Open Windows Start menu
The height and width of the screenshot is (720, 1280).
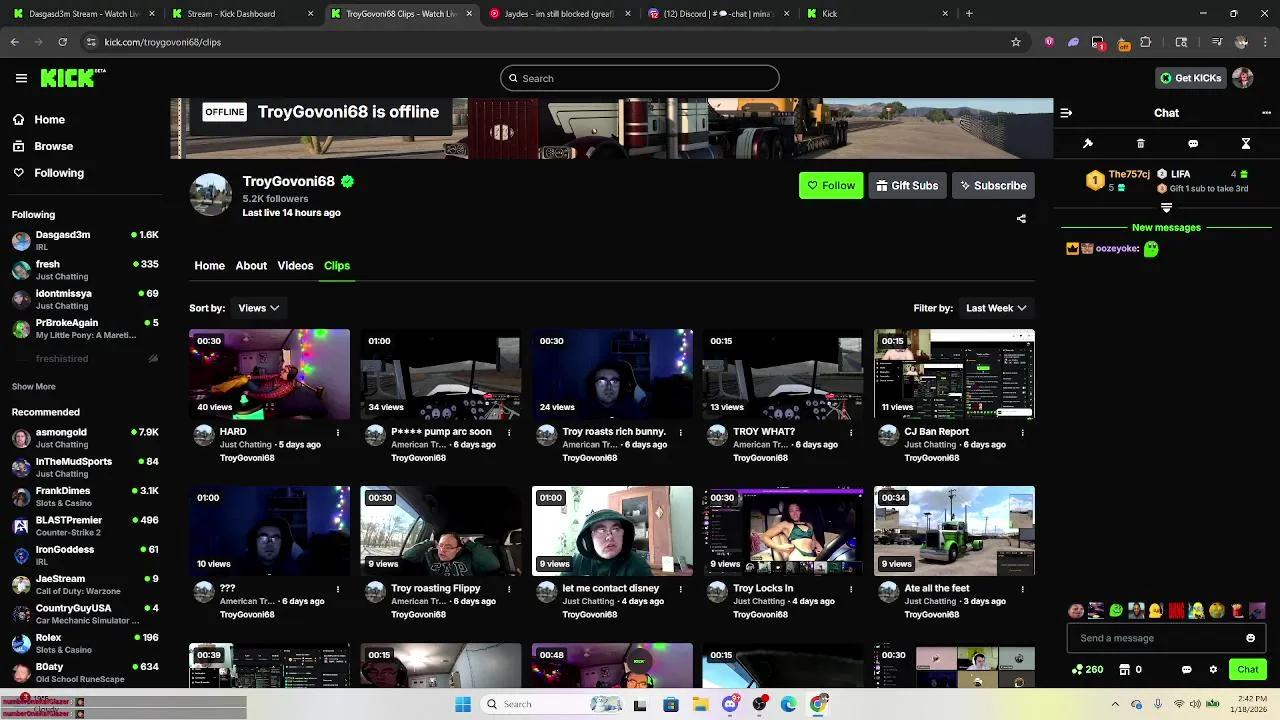(463, 704)
